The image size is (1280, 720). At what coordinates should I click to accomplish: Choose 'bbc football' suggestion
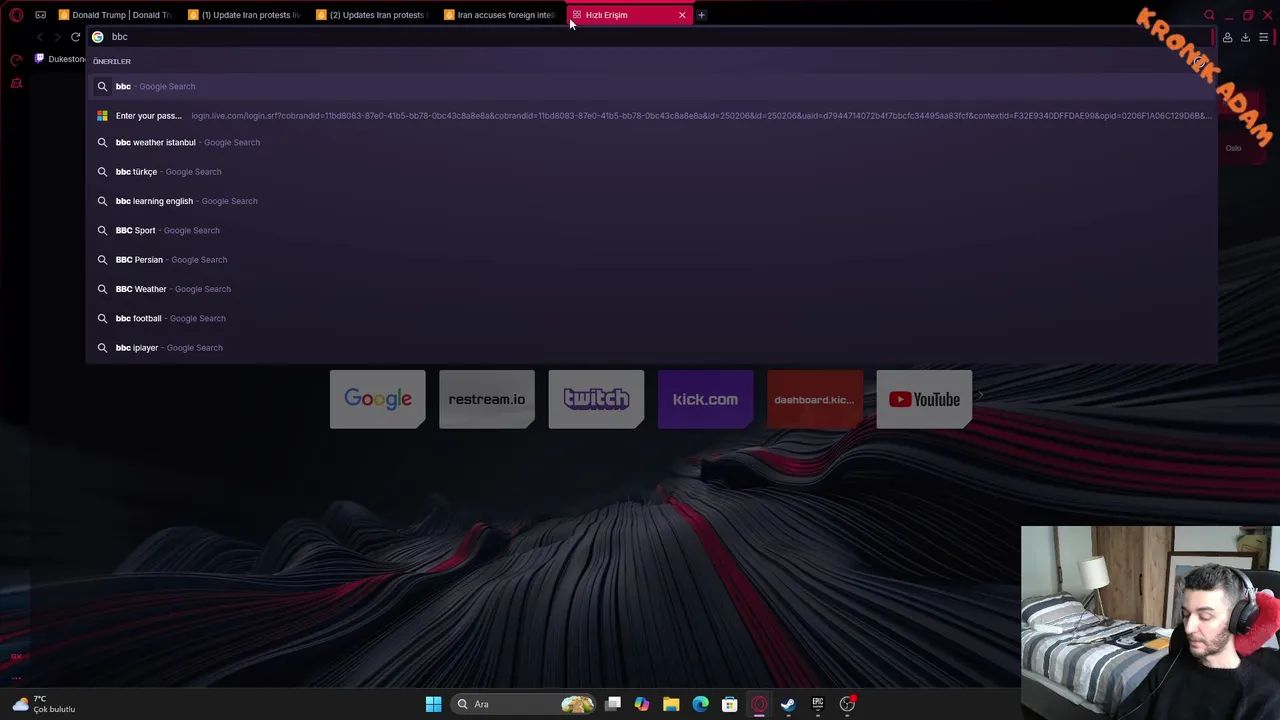point(652,318)
